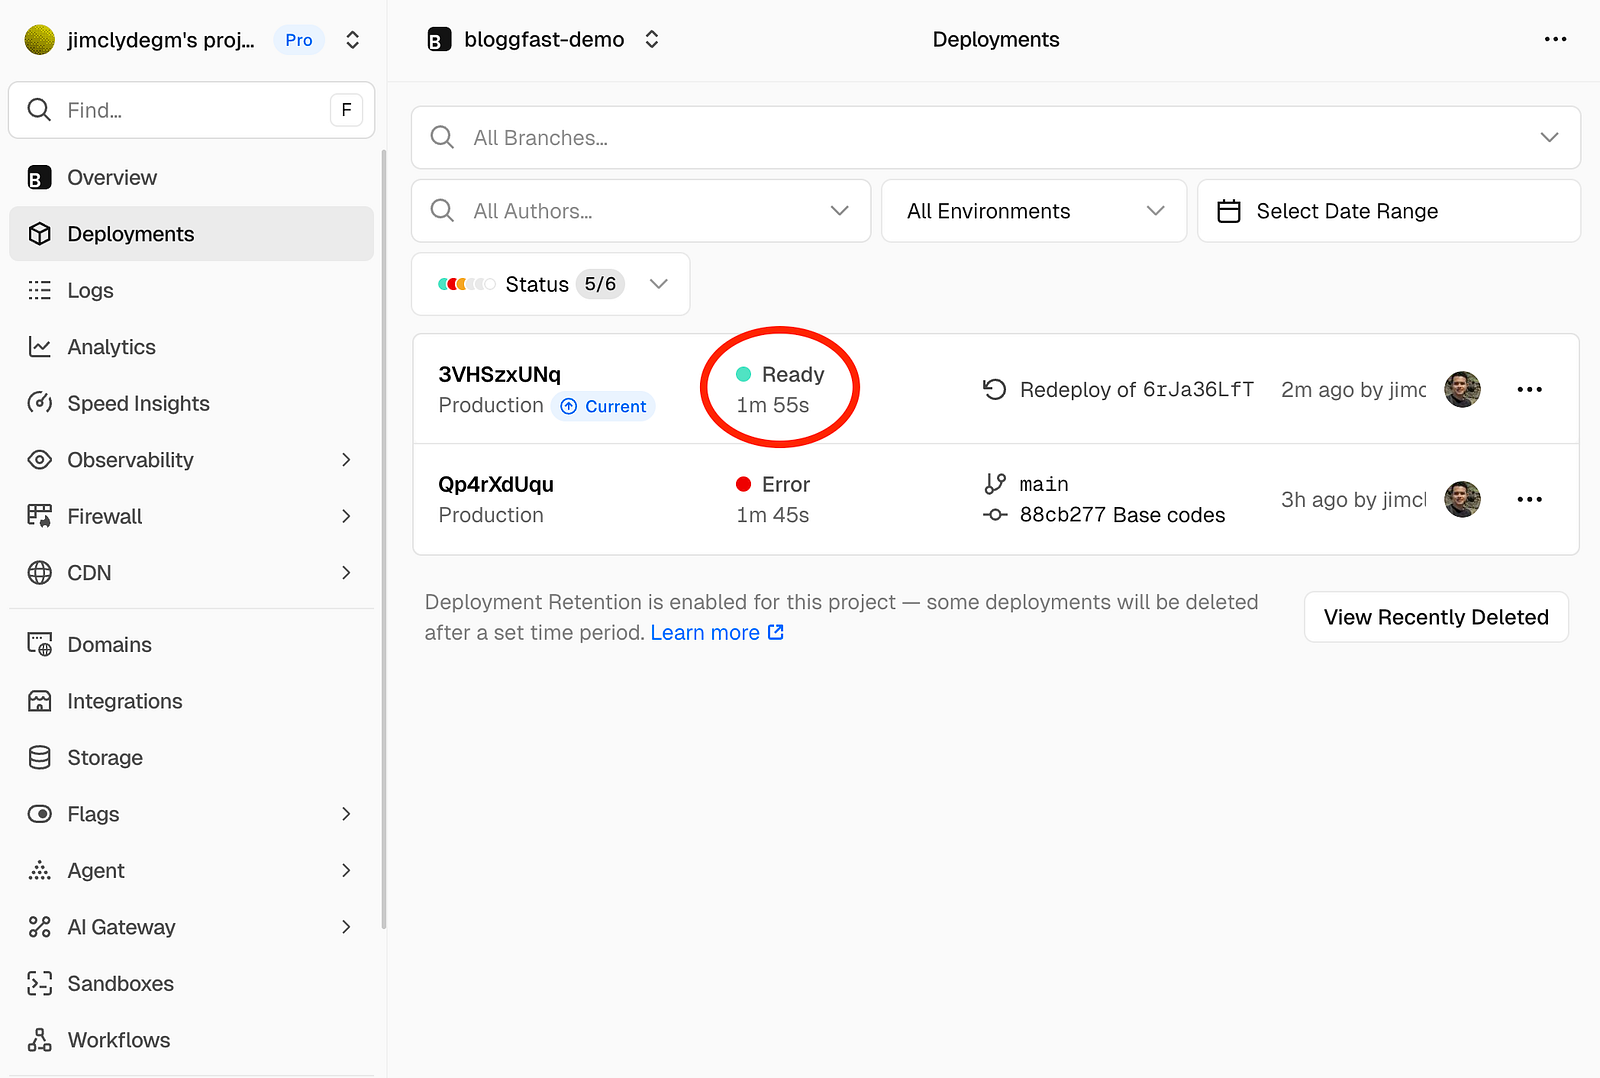Open the Overview sidebar icon

39,178
